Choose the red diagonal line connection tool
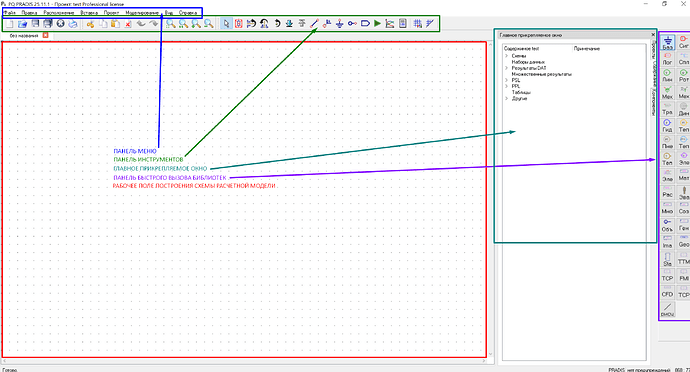690x372 pixels. tap(314, 23)
